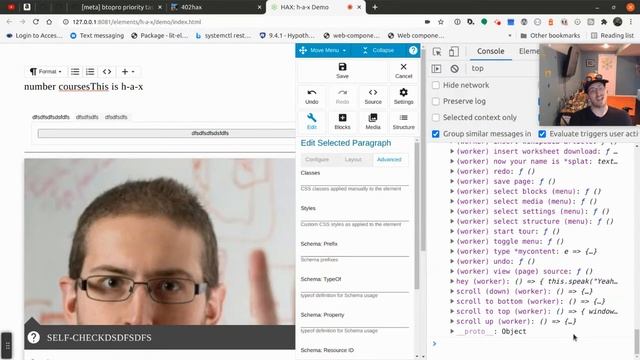Show the console sidebar
This screenshot has width=640, height=360.
(436, 69)
